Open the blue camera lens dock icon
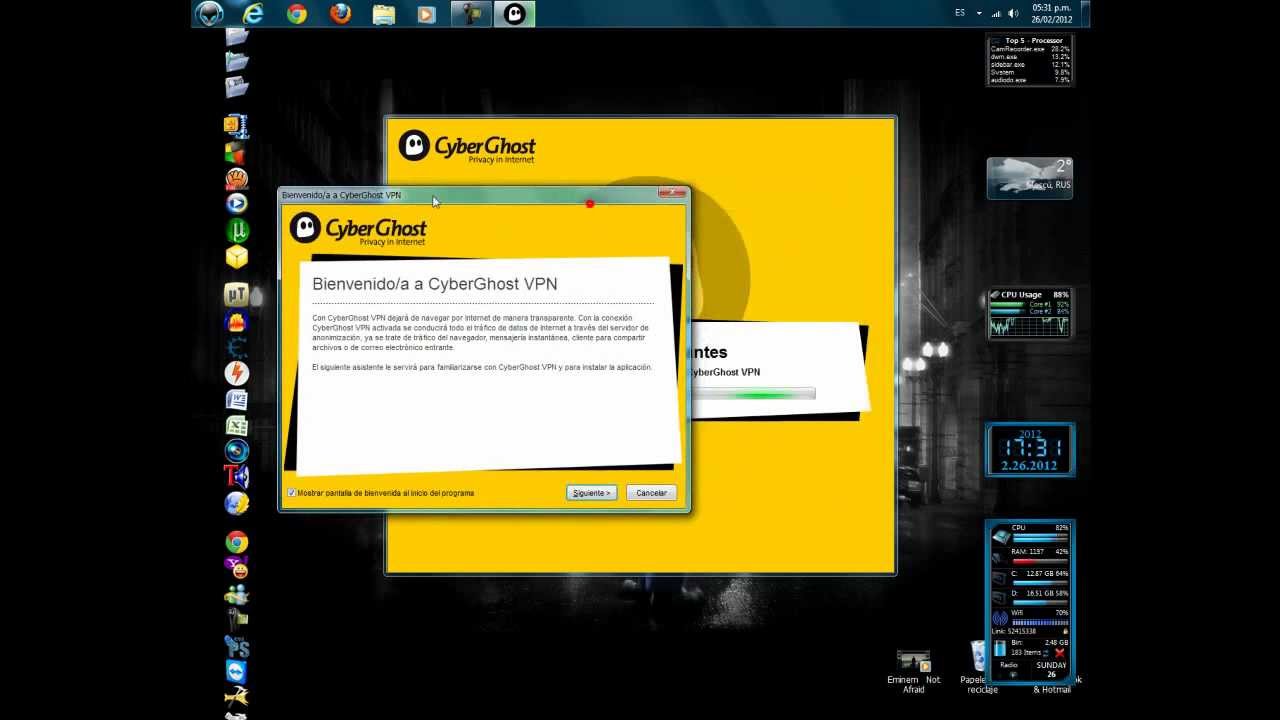This screenshot has height=720, width=1280. point(237,451)
